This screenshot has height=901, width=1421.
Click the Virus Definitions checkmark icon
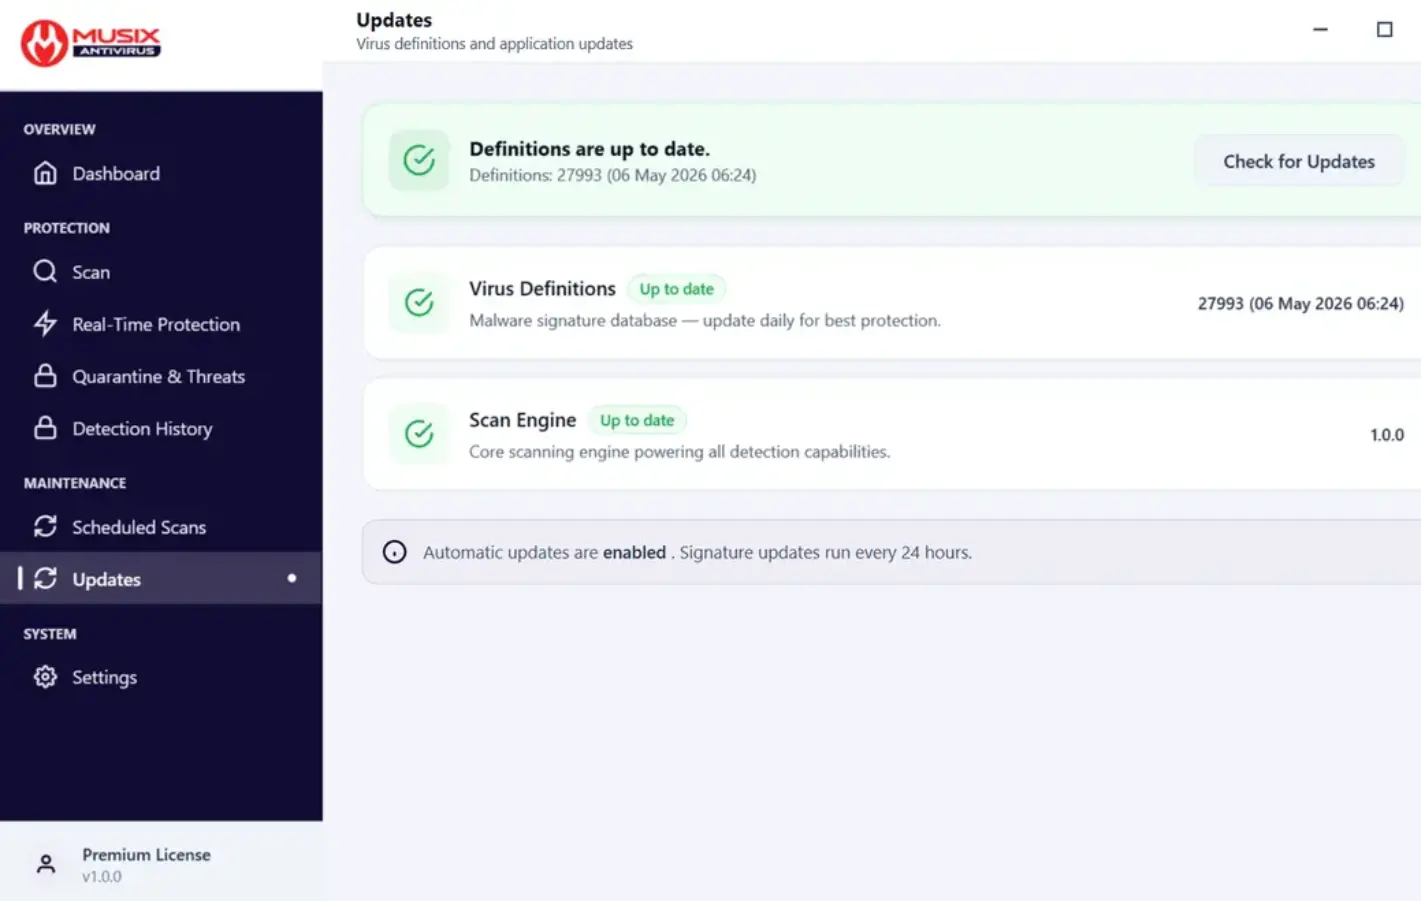point(419,302)
